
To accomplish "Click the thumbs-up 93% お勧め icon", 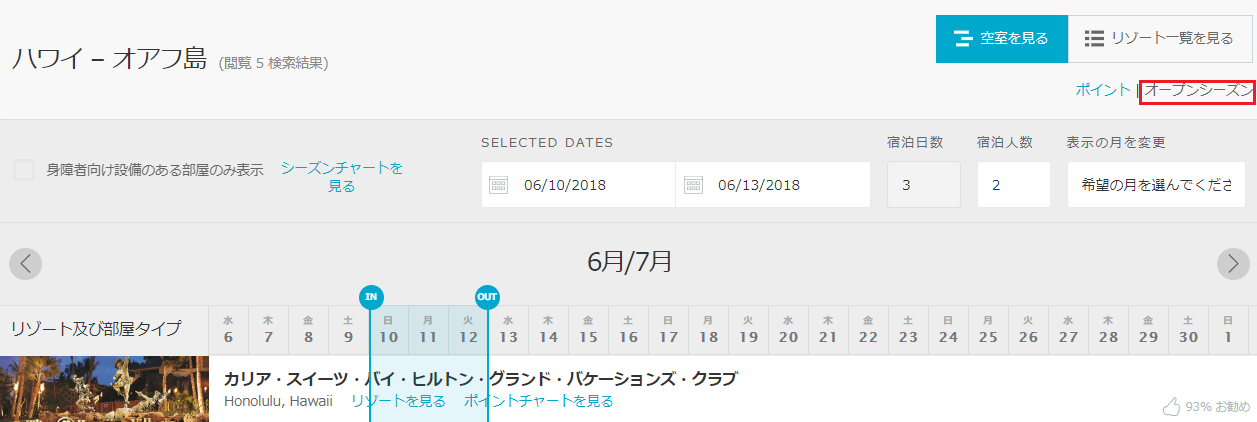I will pos(1171,407).
